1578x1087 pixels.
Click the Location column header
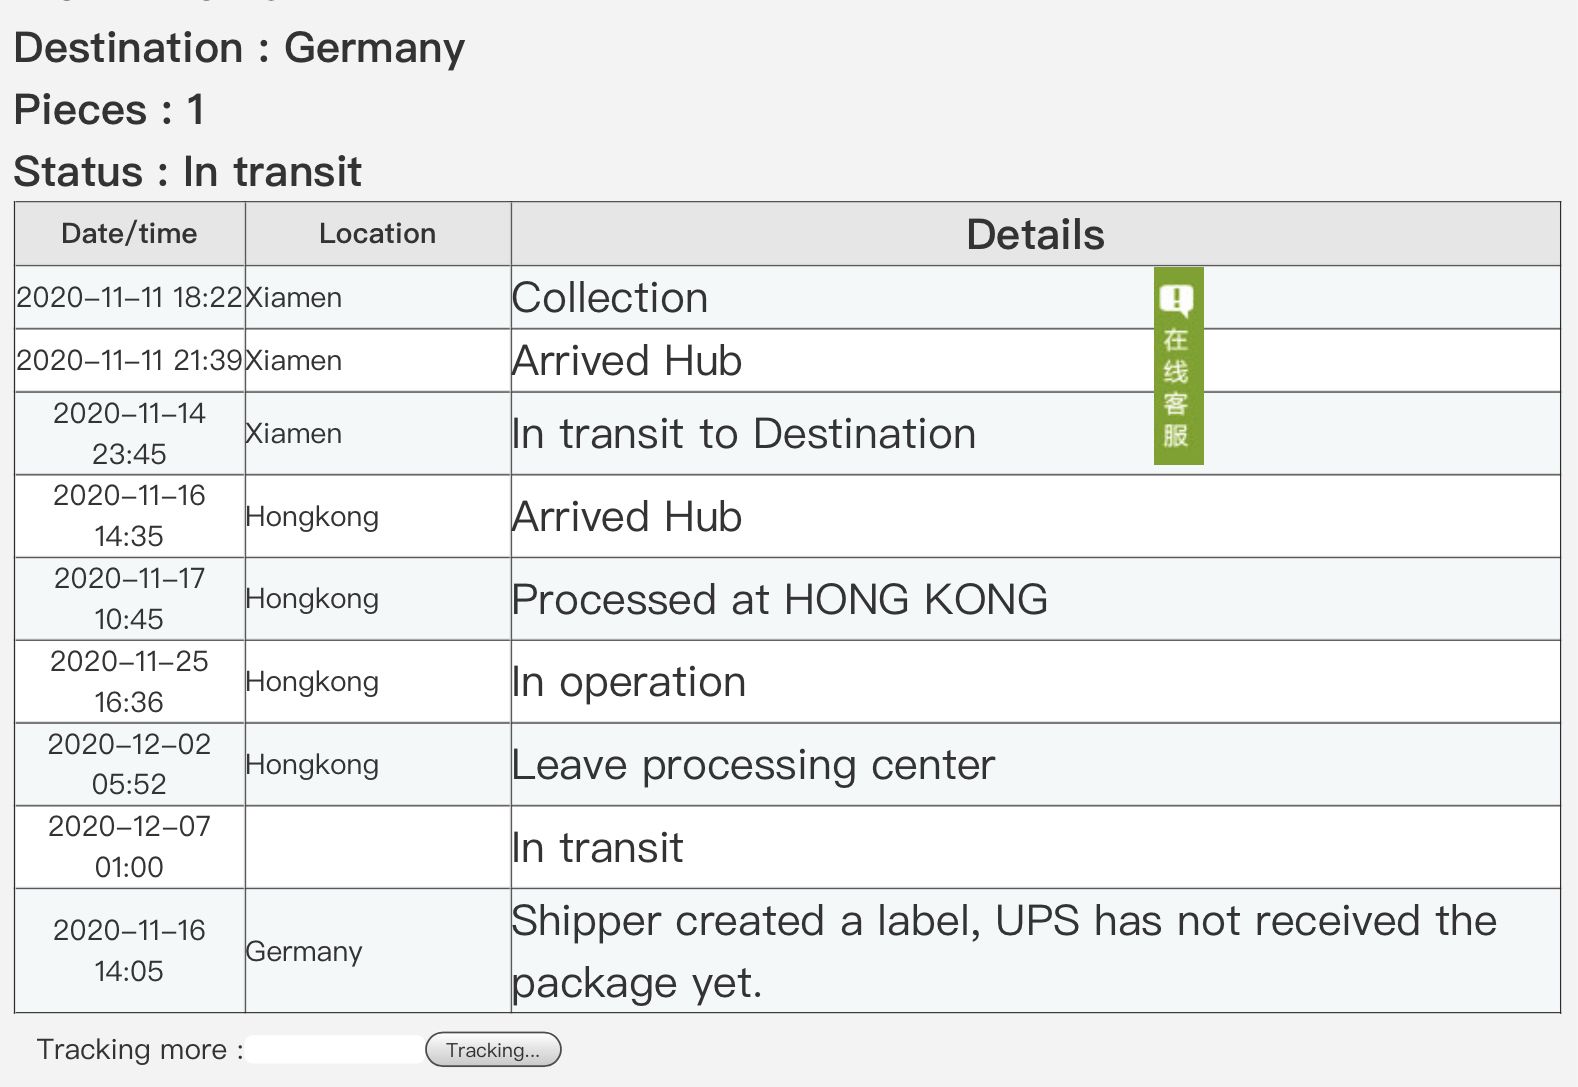tap(377, 234)
